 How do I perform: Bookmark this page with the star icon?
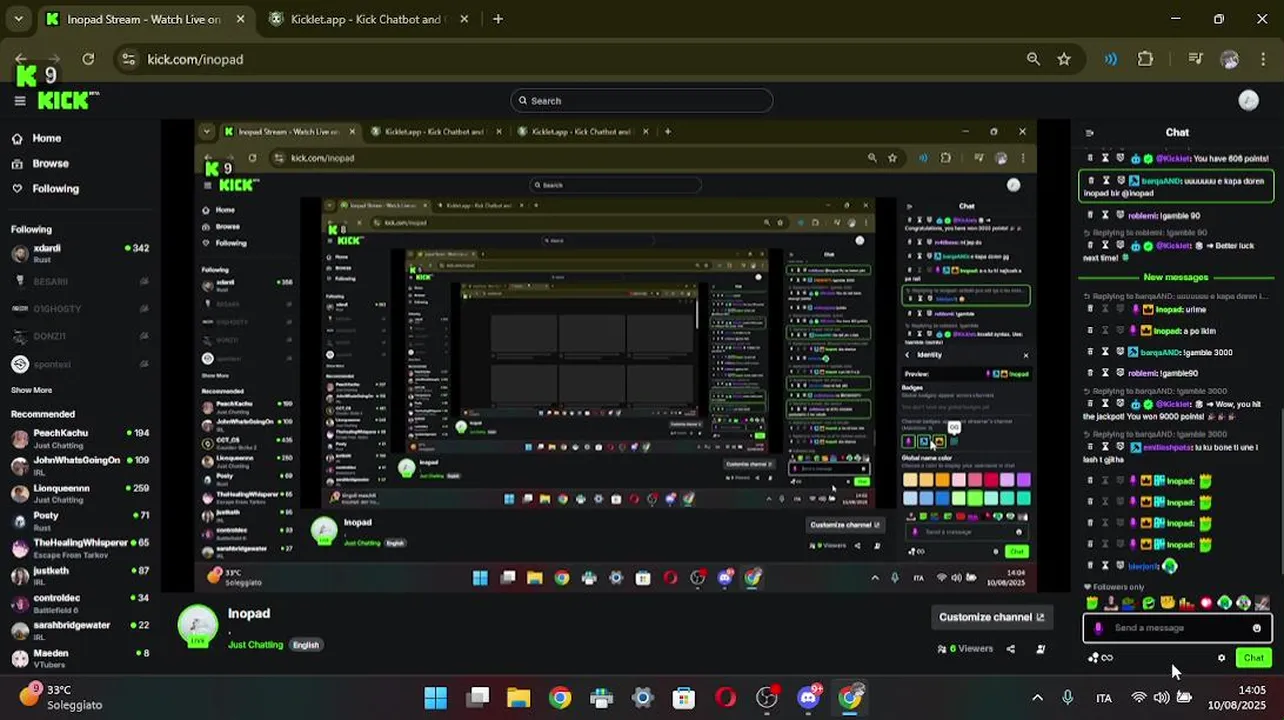tap(1064, 59)
